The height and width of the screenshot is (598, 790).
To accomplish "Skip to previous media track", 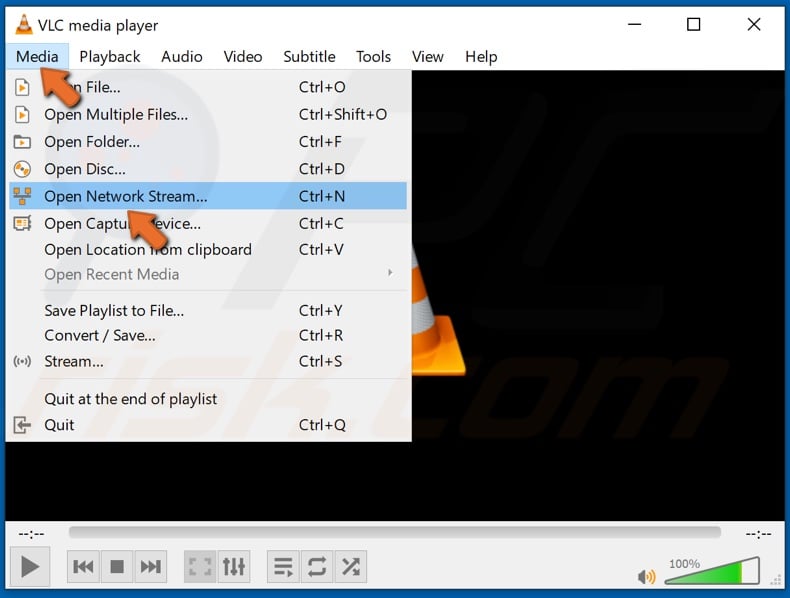I will [x=84, y=567].
